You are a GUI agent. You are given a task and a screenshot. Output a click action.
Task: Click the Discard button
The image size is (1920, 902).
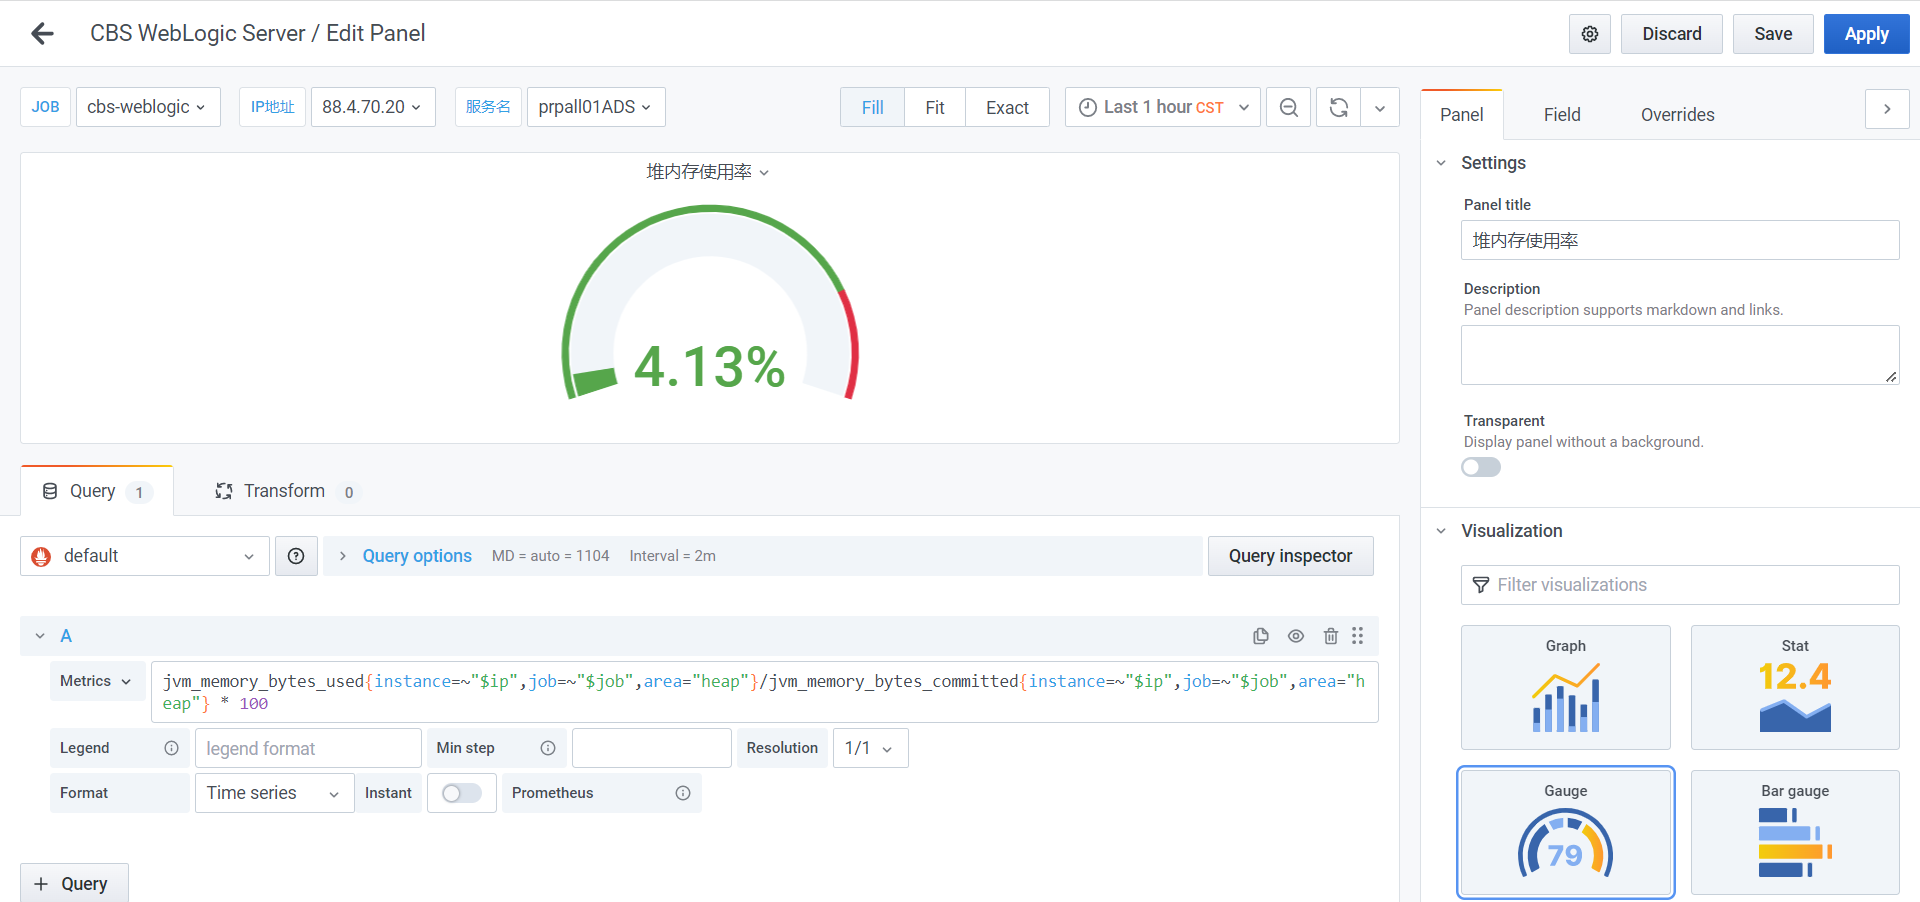pos(1672,34)
